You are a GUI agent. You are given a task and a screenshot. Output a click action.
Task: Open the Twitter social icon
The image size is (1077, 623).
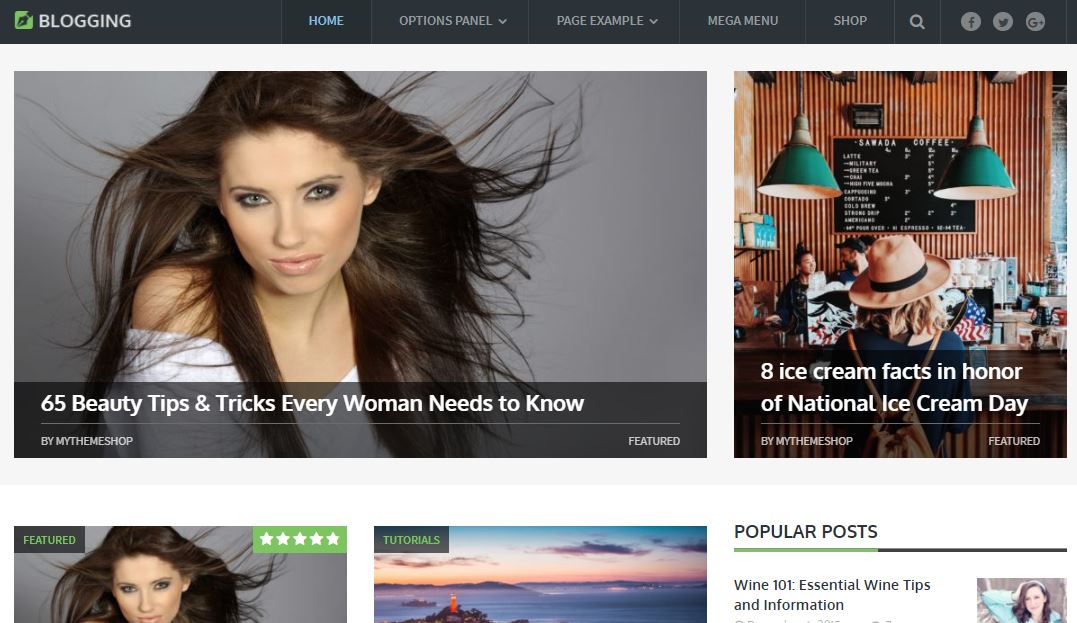pyautogui.click(x=1002, y=22)
